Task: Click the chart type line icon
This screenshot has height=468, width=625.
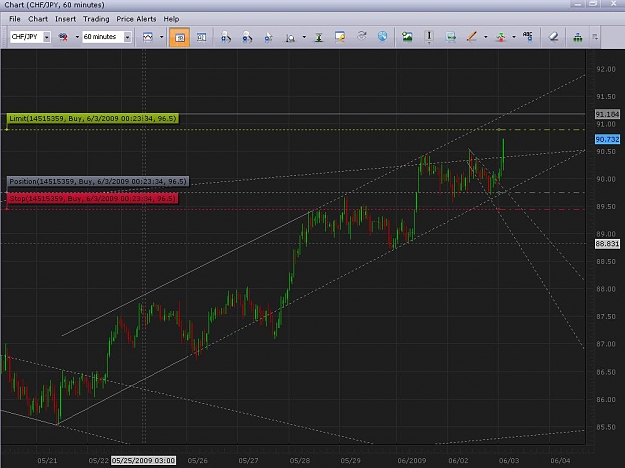Action: 148,37
